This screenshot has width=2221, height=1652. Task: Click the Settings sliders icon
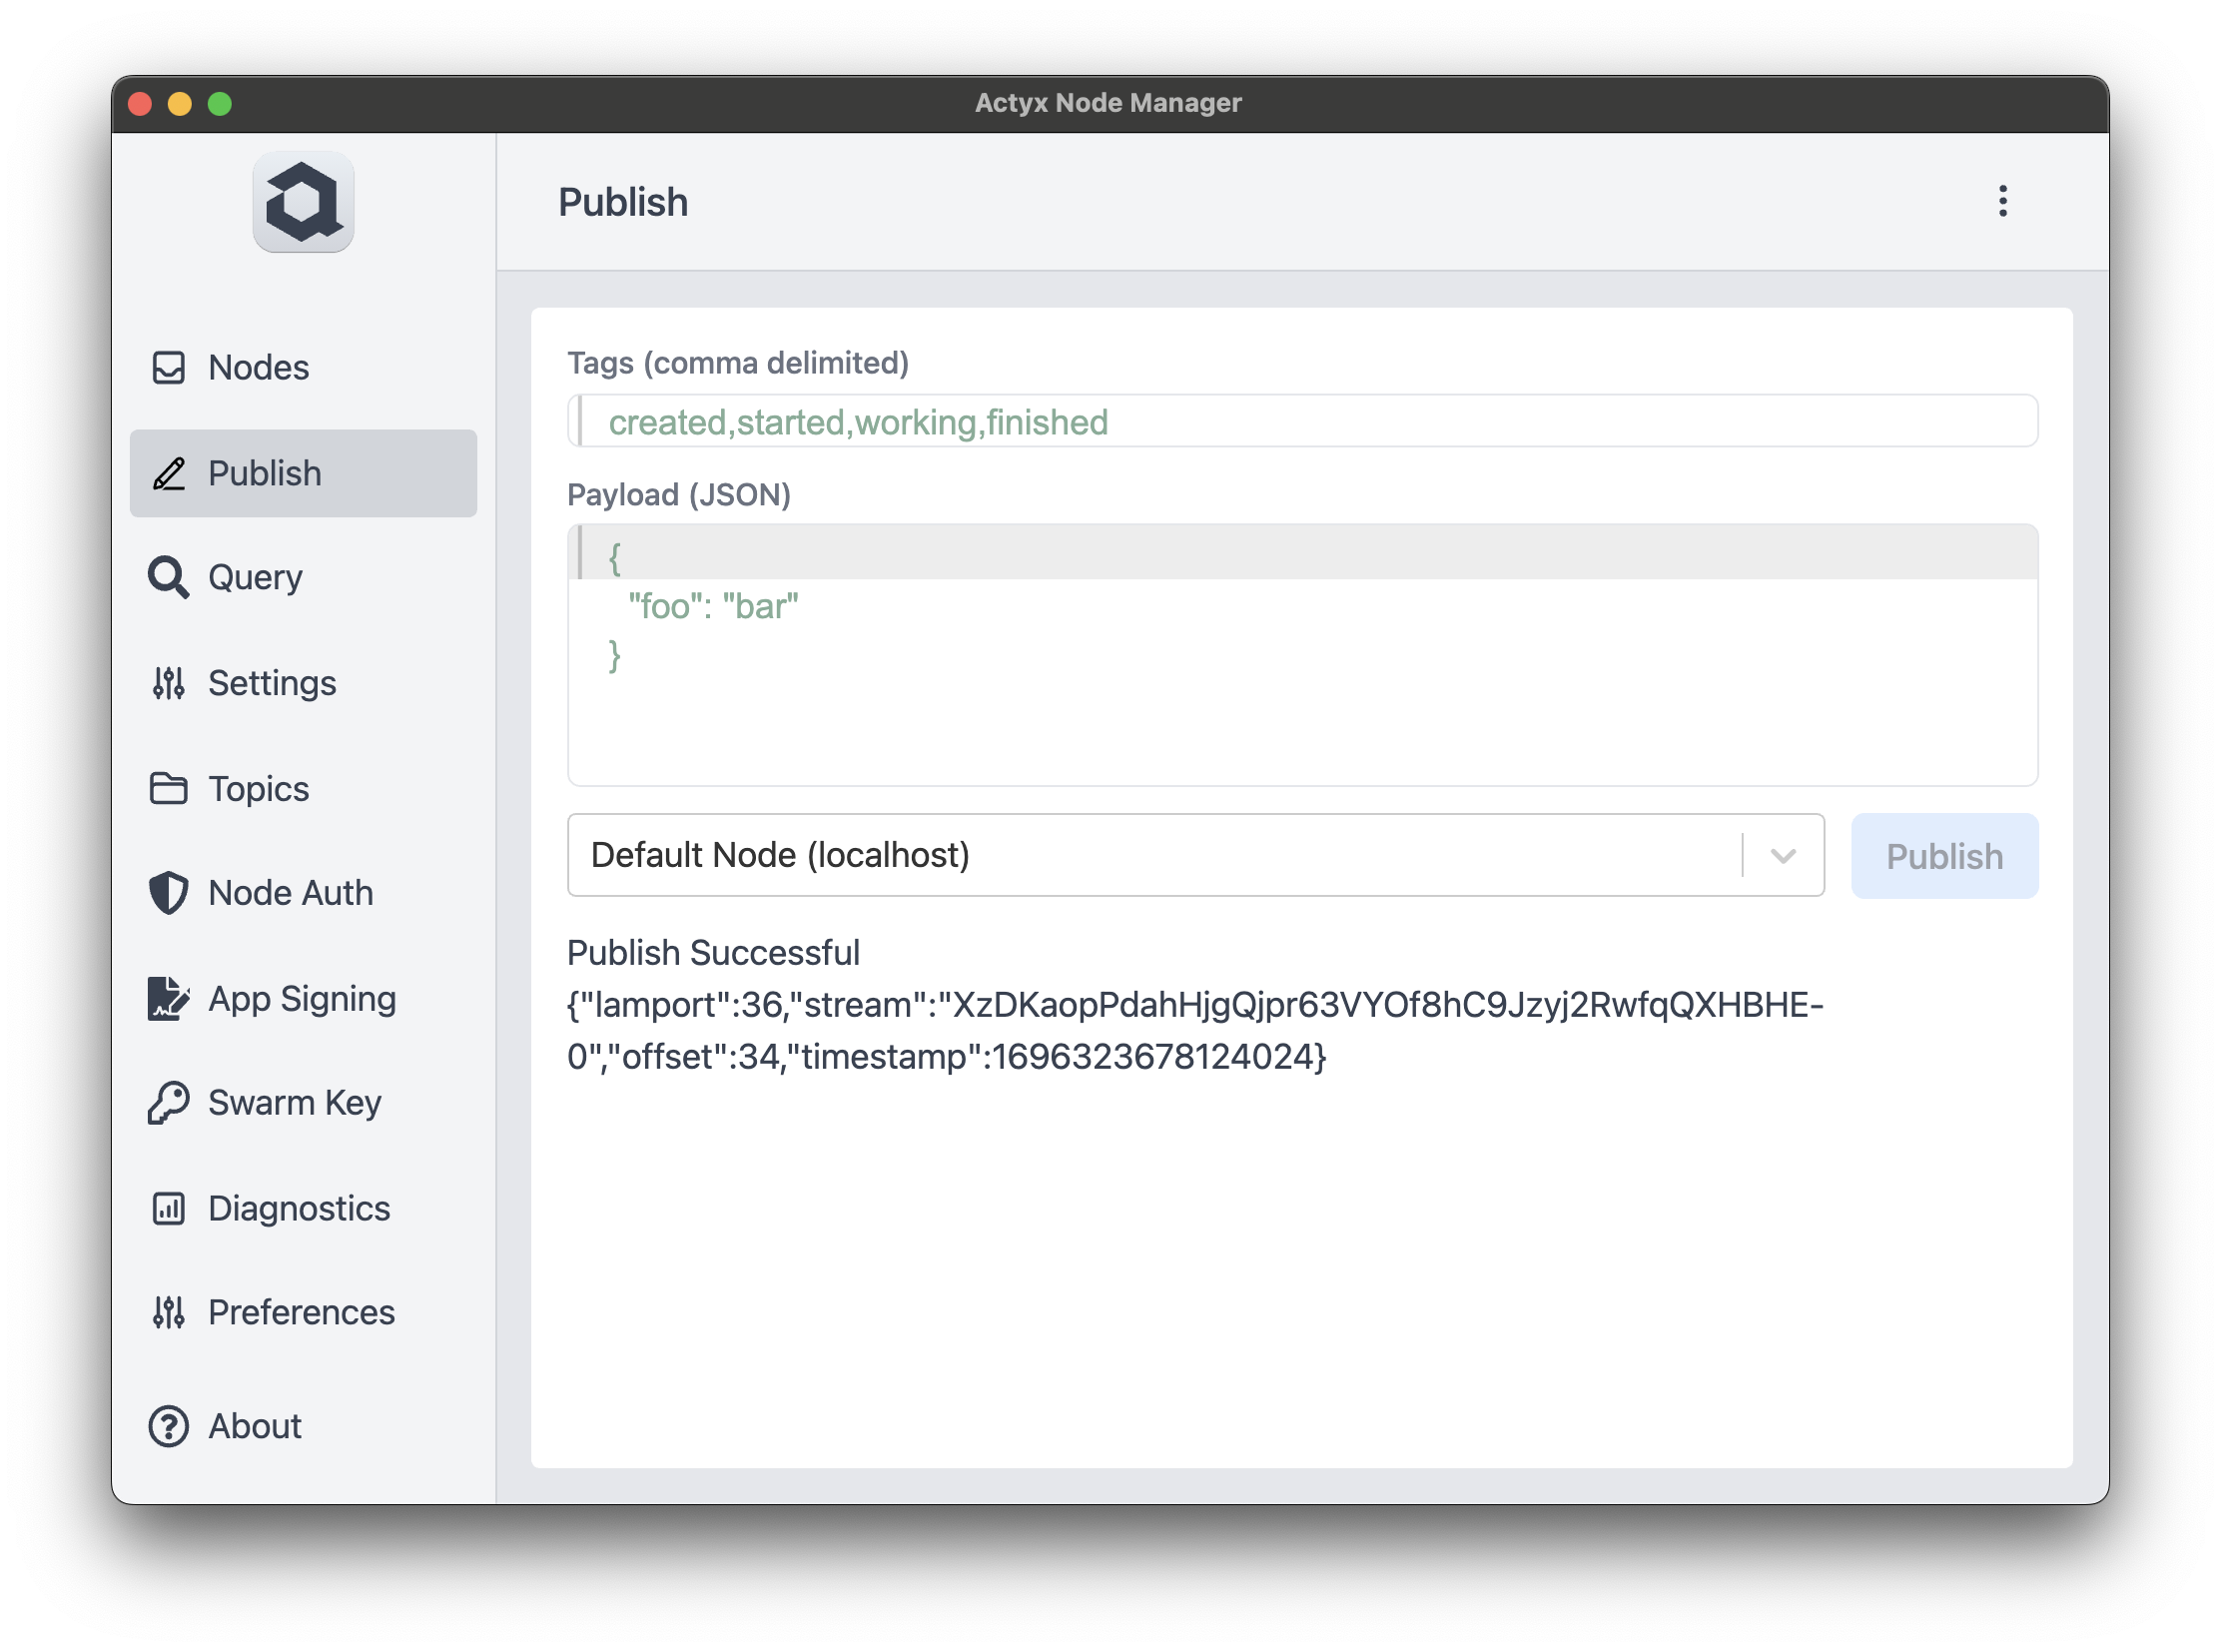pos(168,683)
